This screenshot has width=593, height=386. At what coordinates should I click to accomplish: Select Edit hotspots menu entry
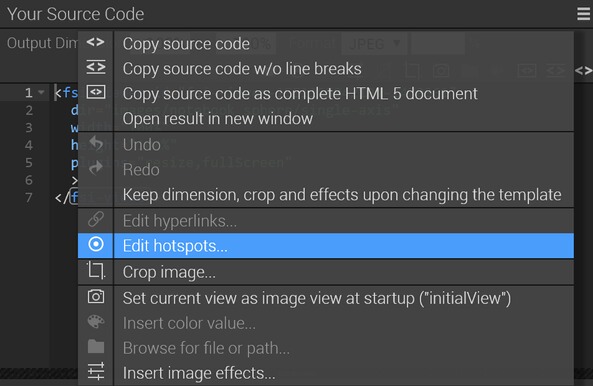coord(325,246)
